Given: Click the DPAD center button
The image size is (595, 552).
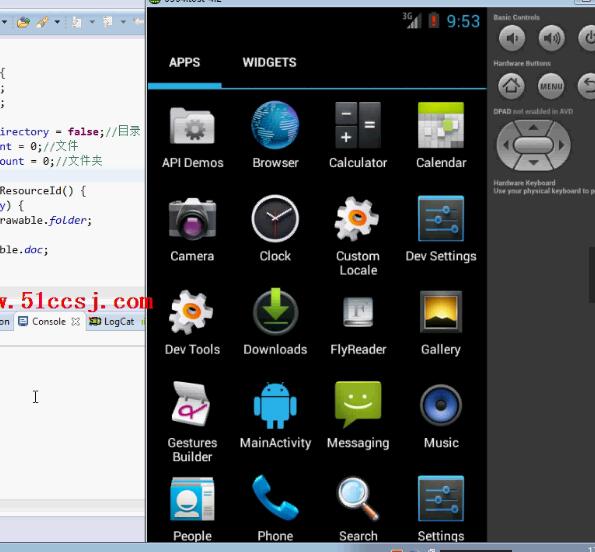Looking at the screenshot, I should click(533, 145).
